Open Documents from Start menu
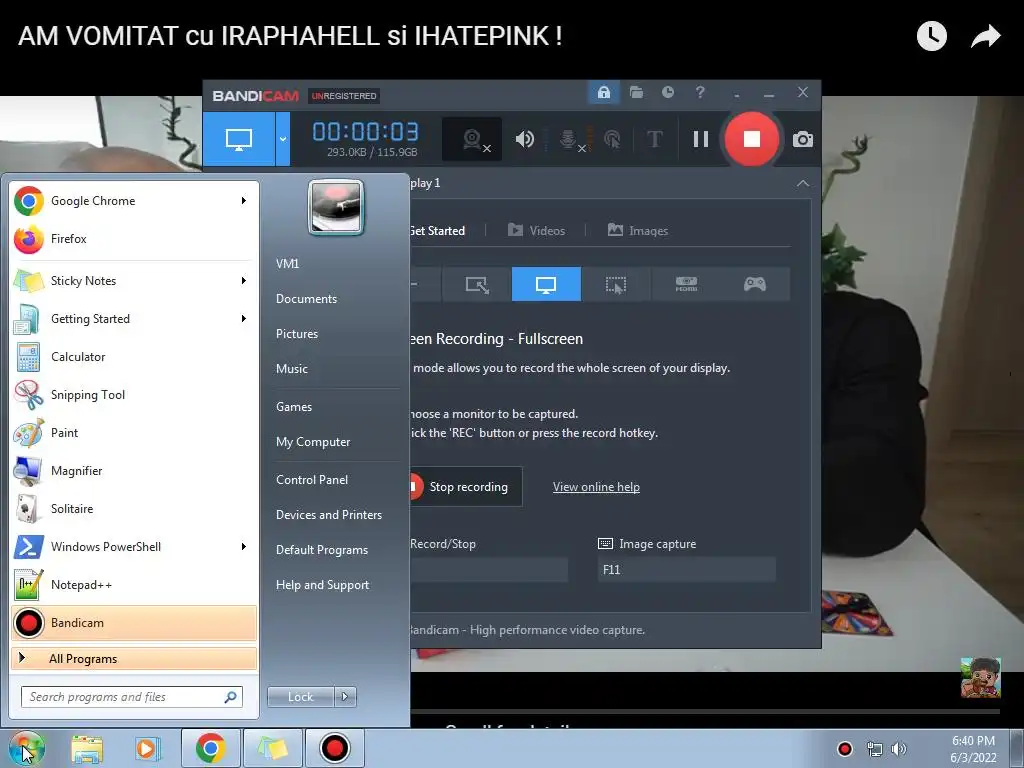Screen dimensions: 1024x768 [x=306, y=299]
